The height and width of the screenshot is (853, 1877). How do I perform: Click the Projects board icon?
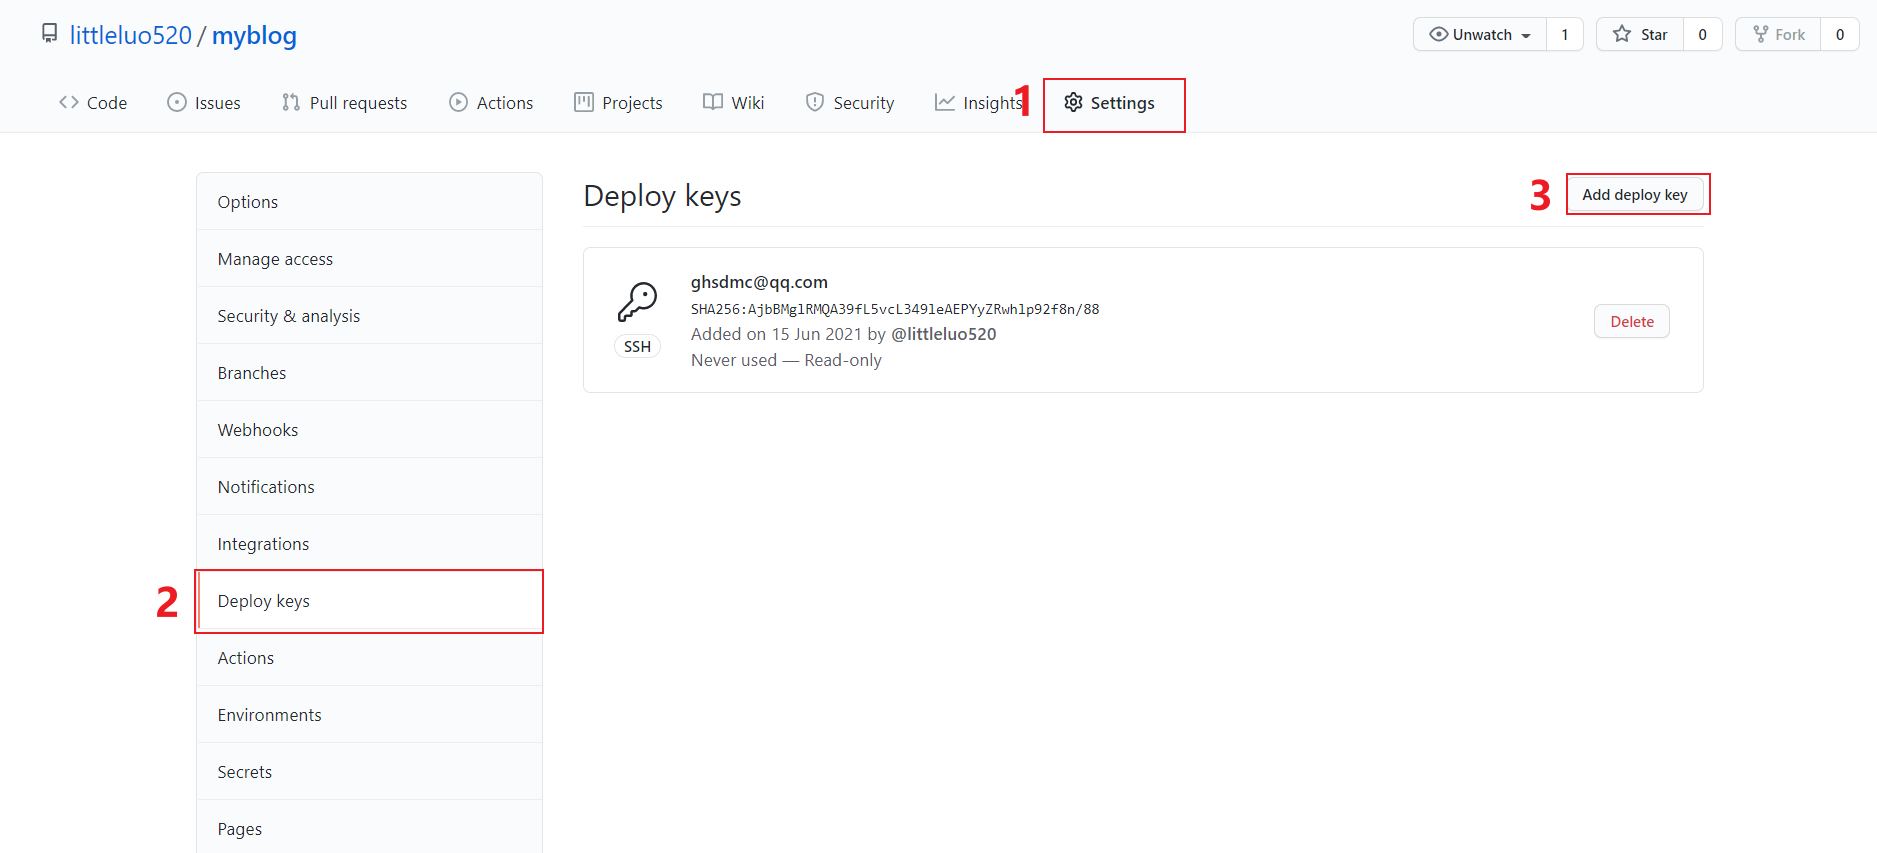[x=584, y=102]
